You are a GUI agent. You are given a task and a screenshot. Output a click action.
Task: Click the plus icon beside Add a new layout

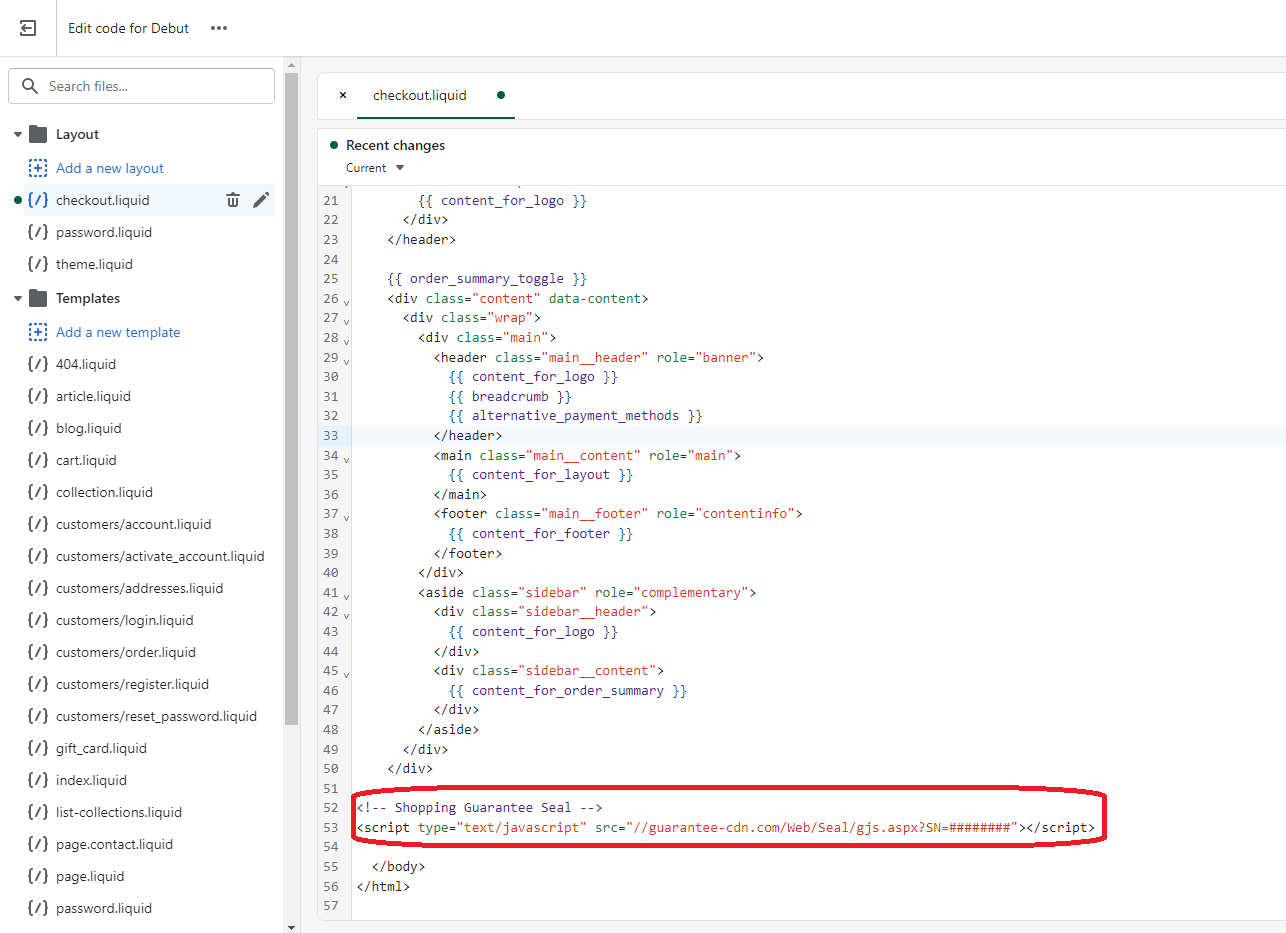(38, 168)
